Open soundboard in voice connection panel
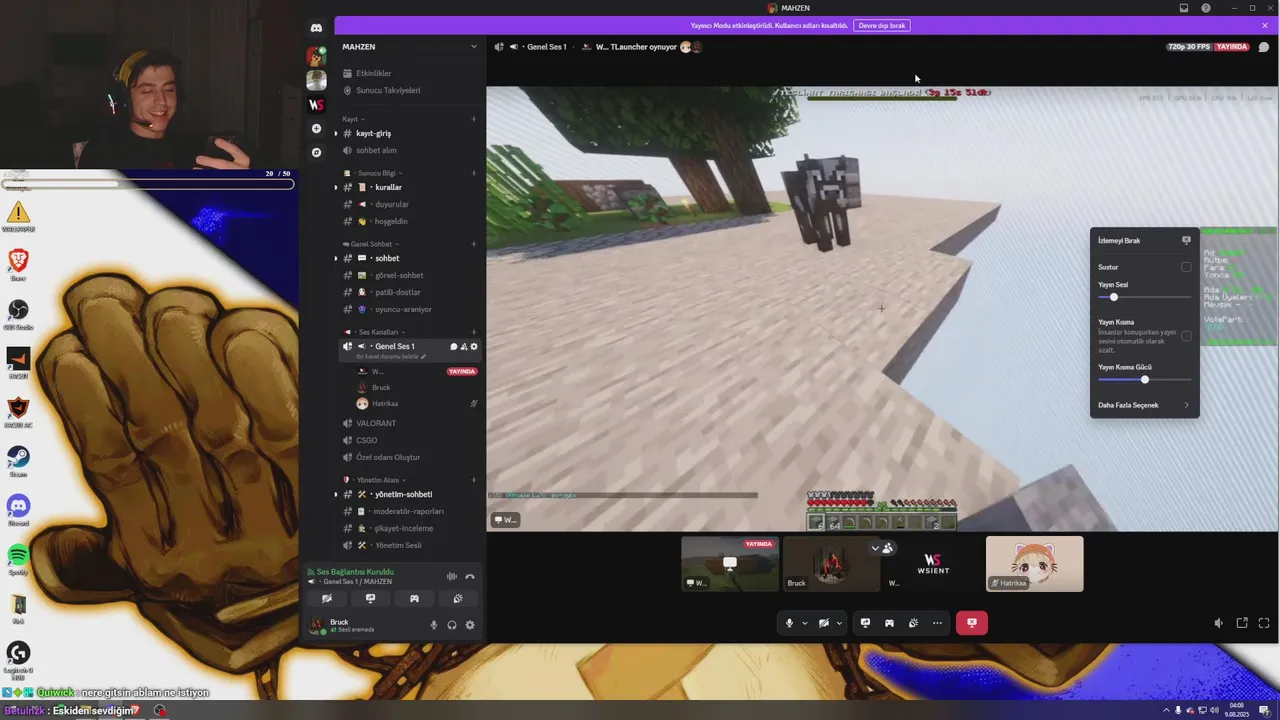The height and width of the screenshot is (720, 1280). (458, 598)
